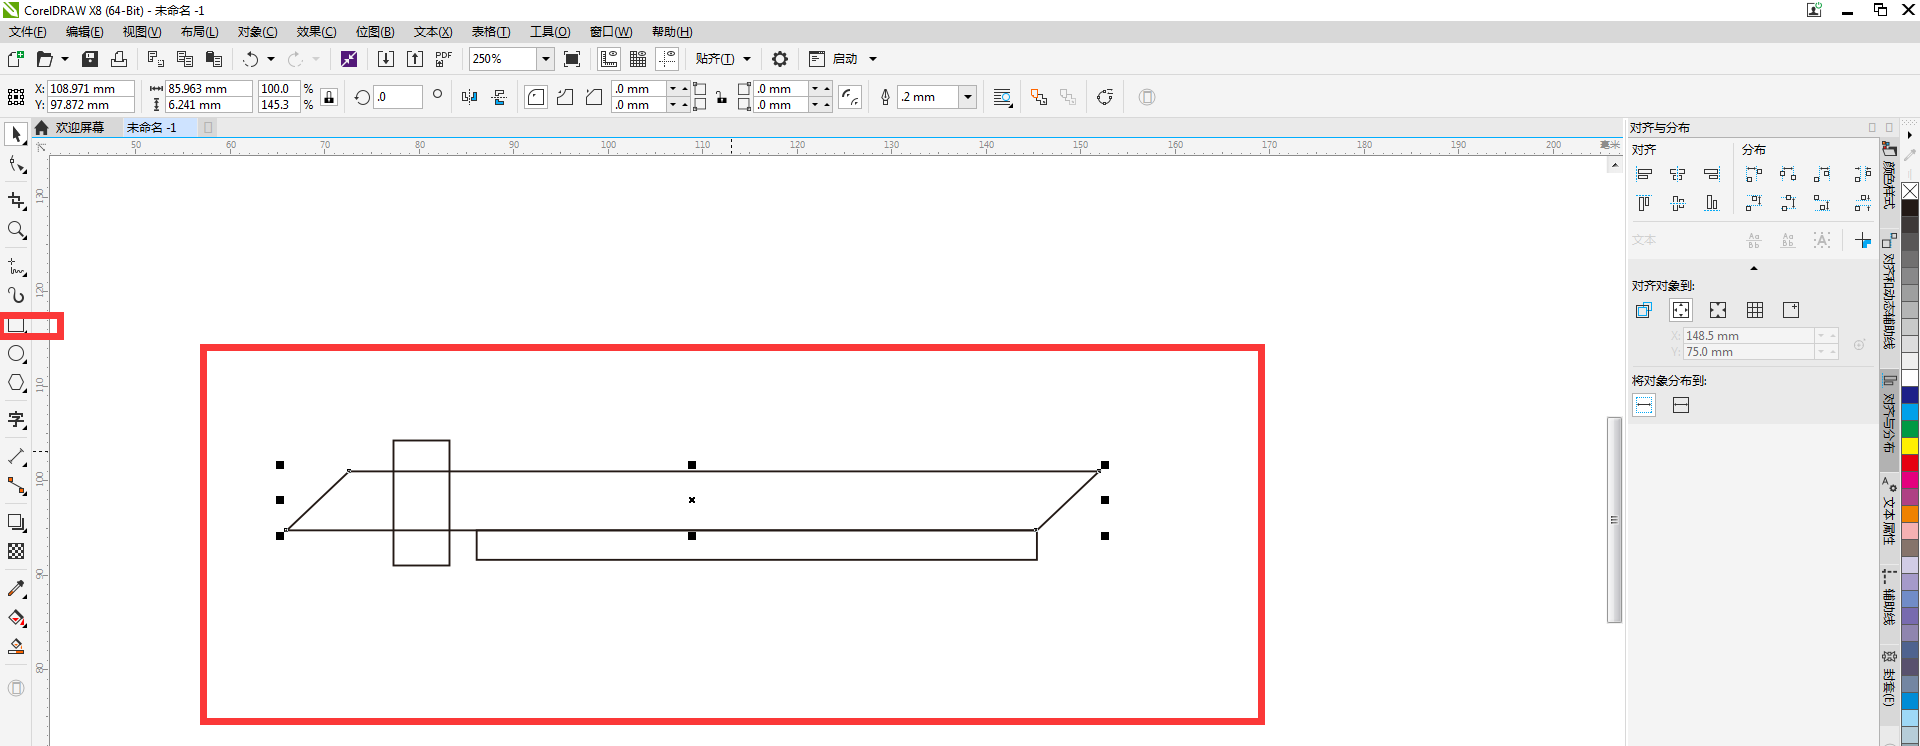Image resolution: width=1920 pixels, height=746 pixels.
Task: Pick the Polygon tool
Action: [17, 384]
